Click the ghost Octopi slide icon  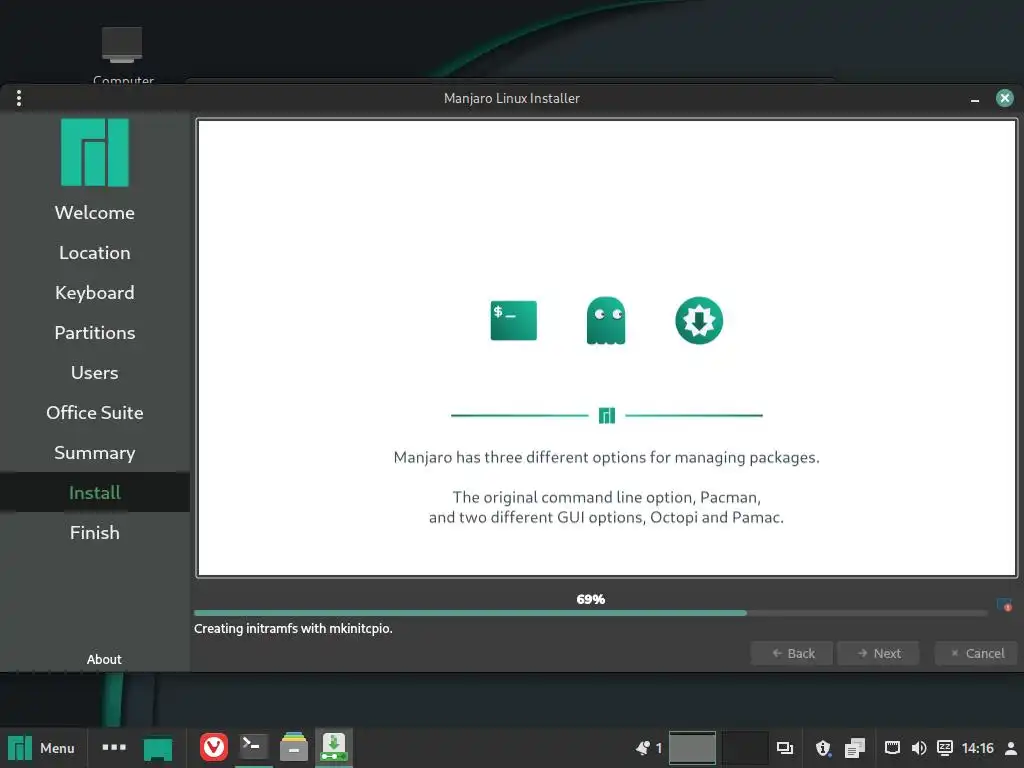click(x=606, y=320)
